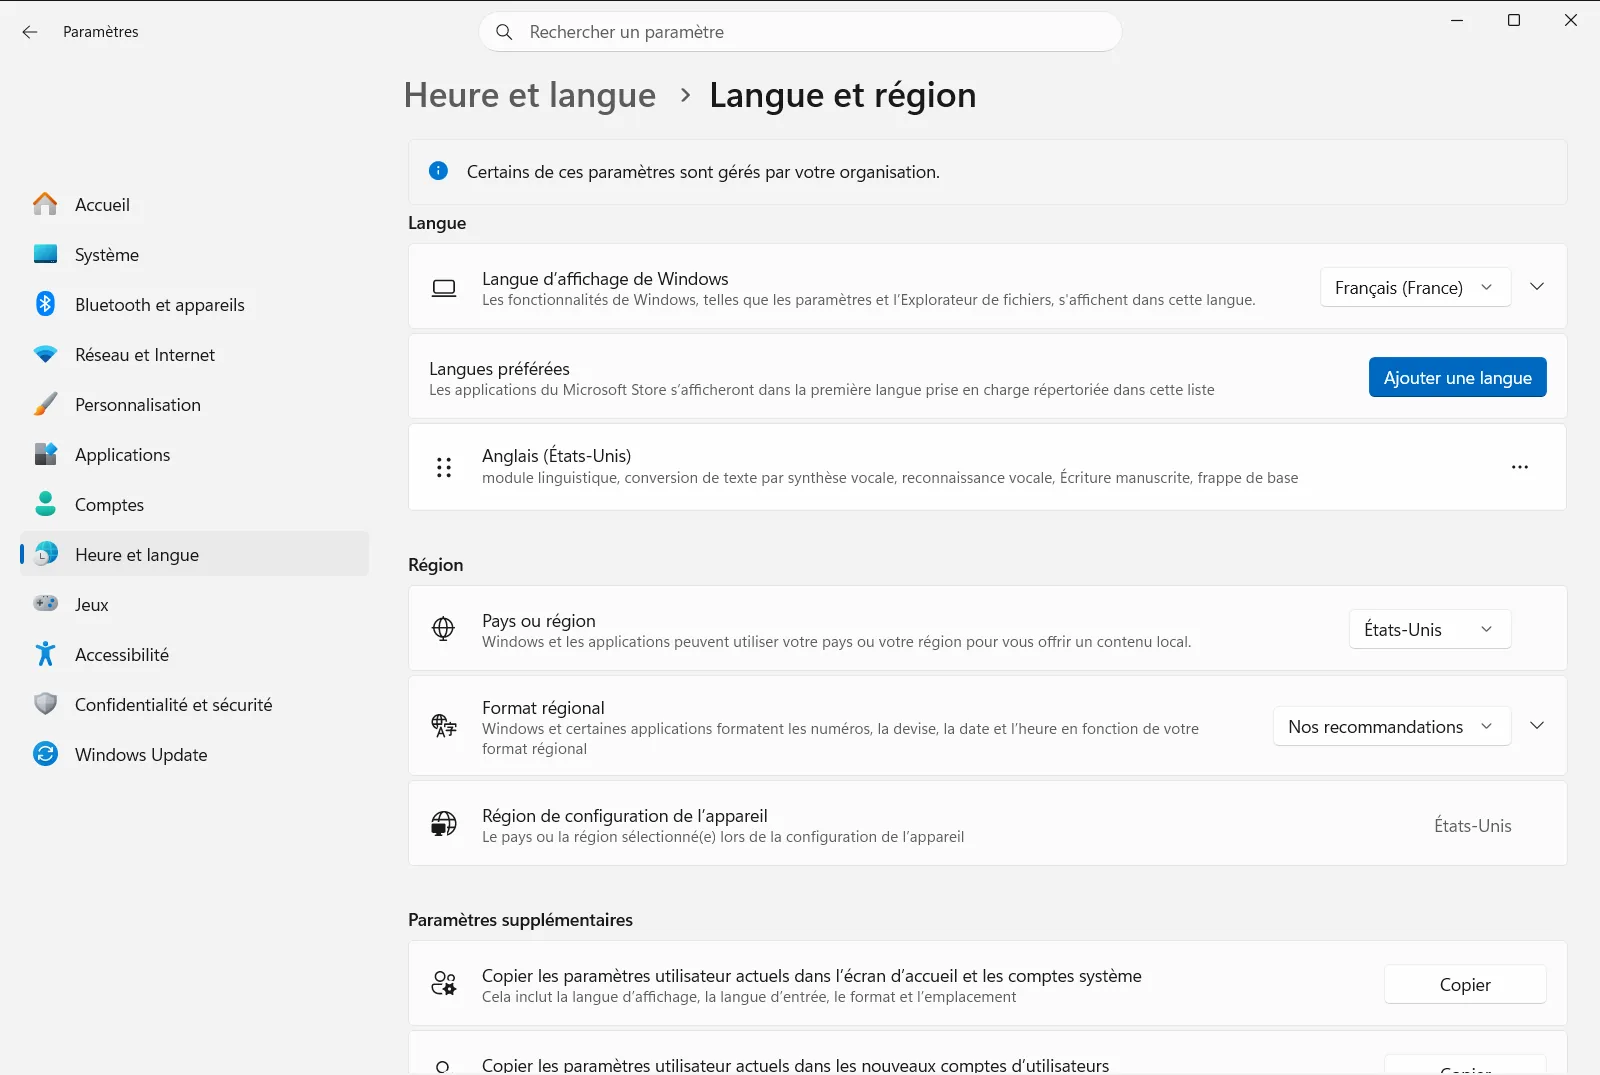Click the Réseau et Internet wifi icon
This screenshot has height=1075, width=1600.
pos(45,354)
